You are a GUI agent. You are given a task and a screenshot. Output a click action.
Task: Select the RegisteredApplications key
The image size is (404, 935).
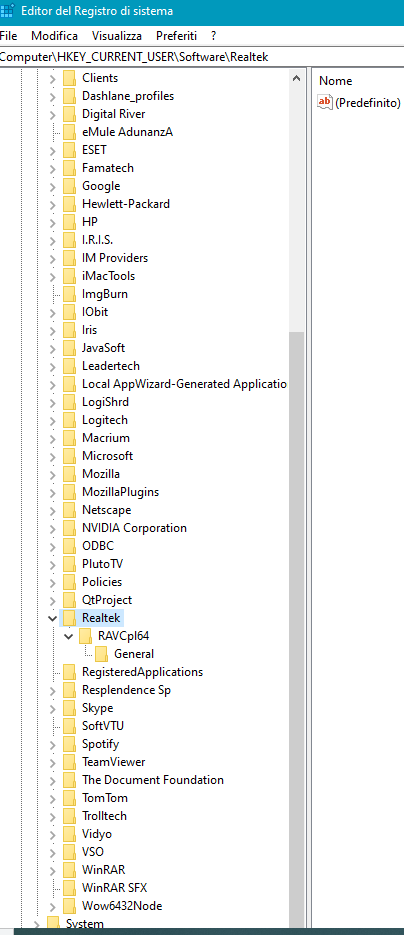142,672
